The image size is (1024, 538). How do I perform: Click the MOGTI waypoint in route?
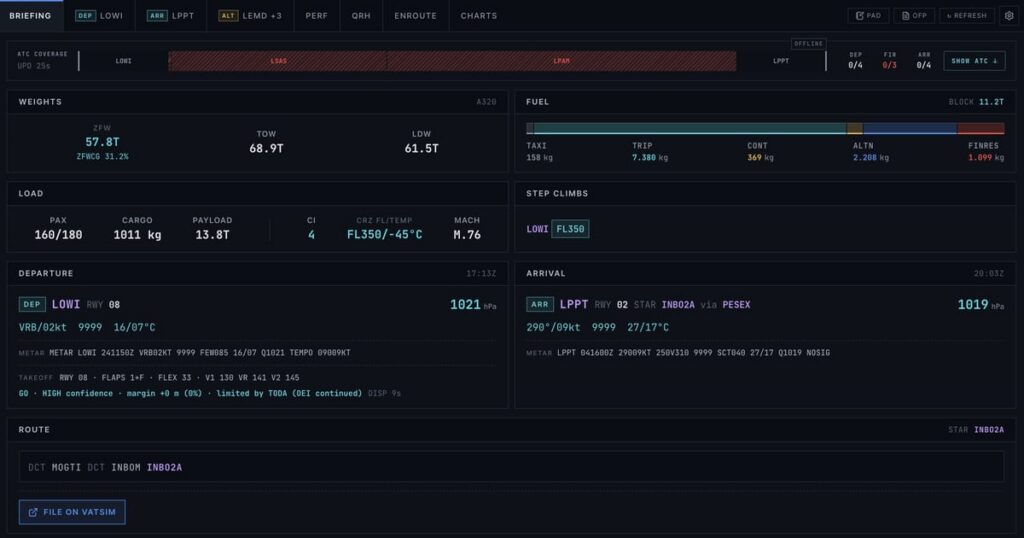pos(66,467)
